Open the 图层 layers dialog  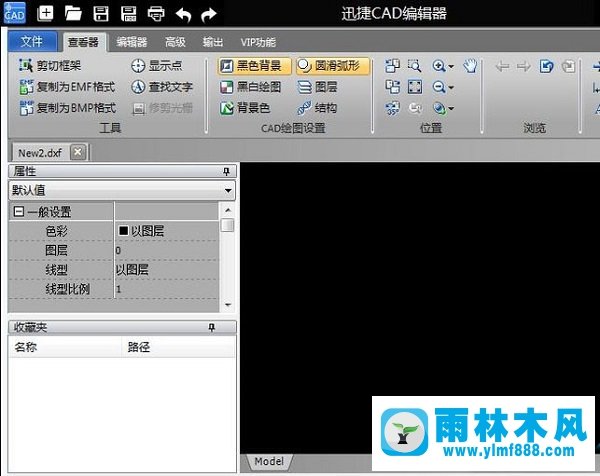pyautogui.click(x=317, y=87)
